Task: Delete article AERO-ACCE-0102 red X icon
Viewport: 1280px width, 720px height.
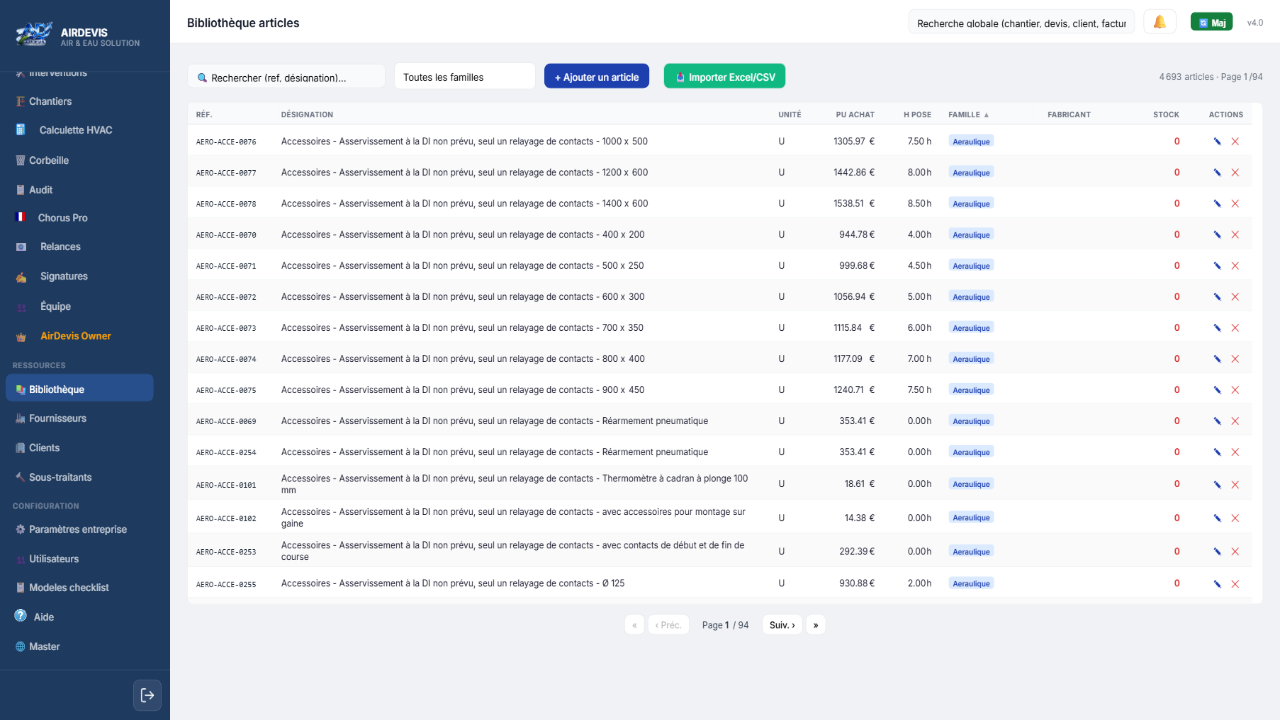Action: [1235, 517]
